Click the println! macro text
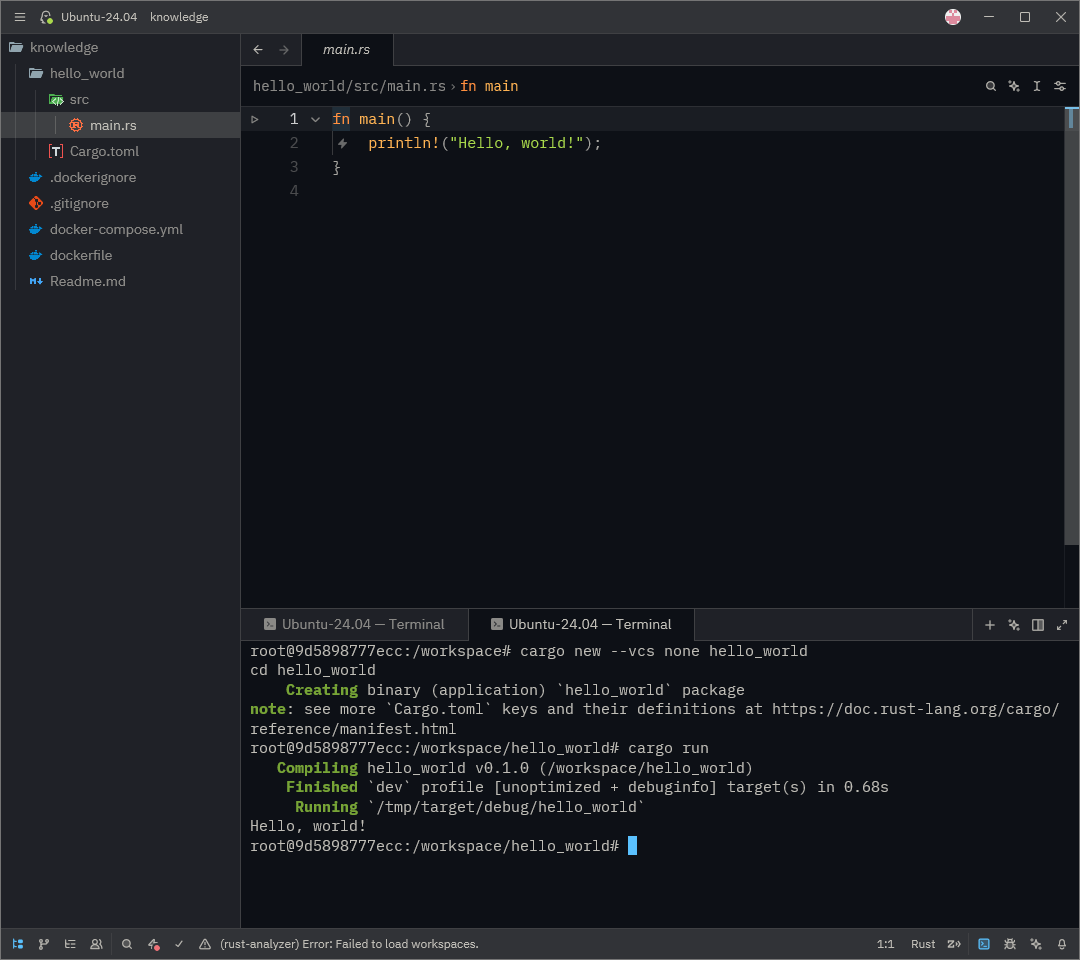 404,143
